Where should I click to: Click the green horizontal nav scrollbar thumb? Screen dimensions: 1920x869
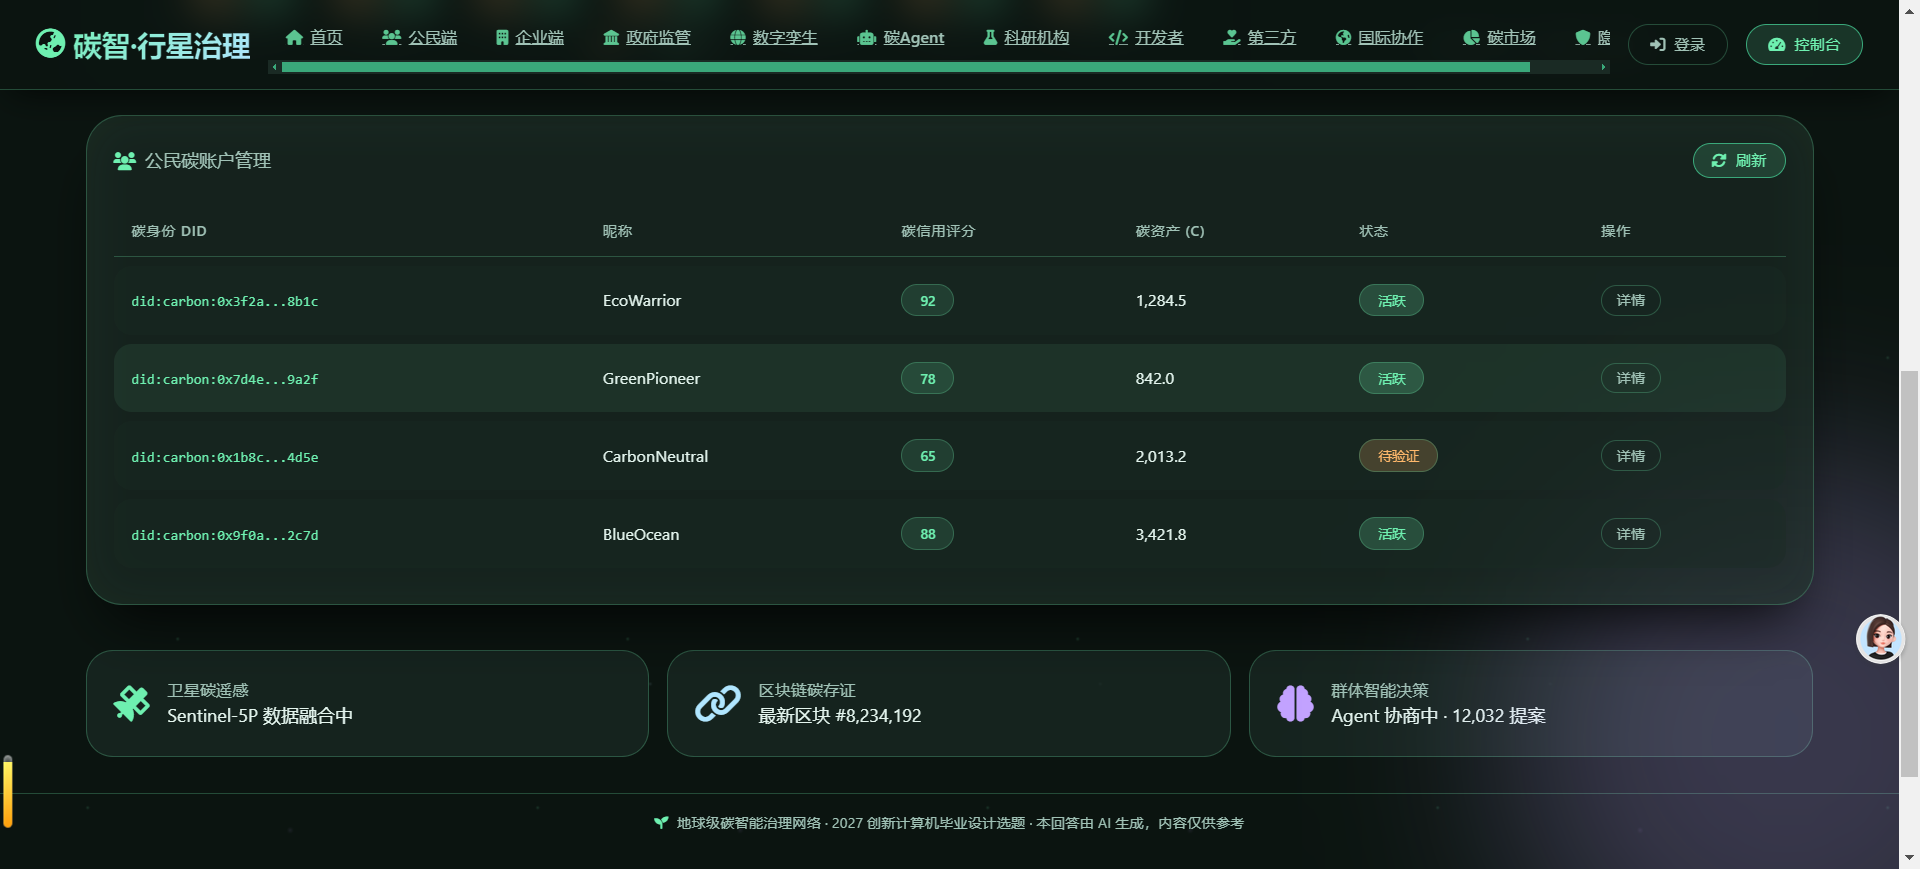pyautogui.click(x=905, y=67)
